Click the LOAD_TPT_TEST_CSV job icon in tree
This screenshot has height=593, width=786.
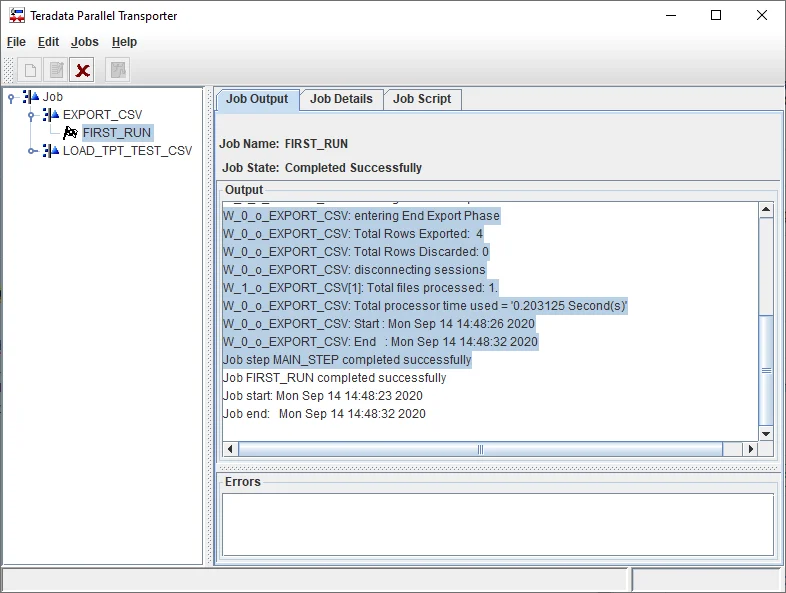click(x=51, y=151)
